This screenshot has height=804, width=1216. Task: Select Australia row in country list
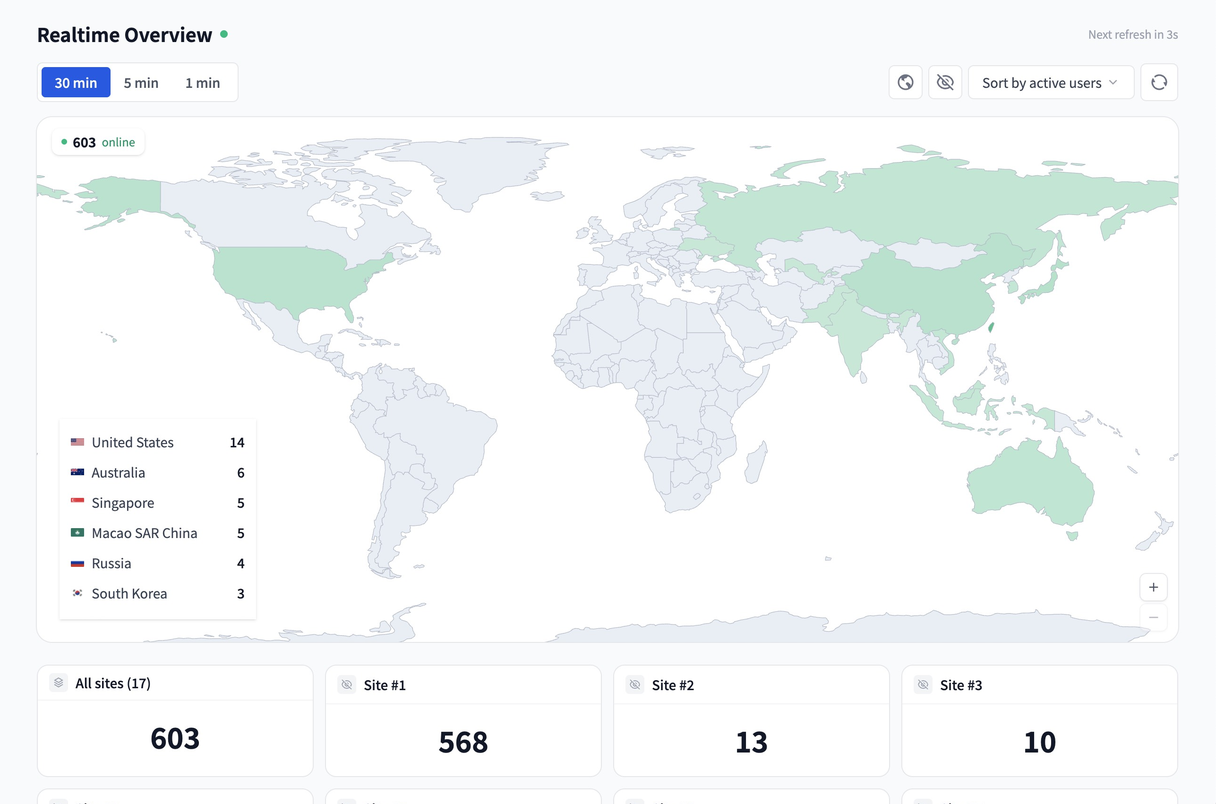[158, 472]
